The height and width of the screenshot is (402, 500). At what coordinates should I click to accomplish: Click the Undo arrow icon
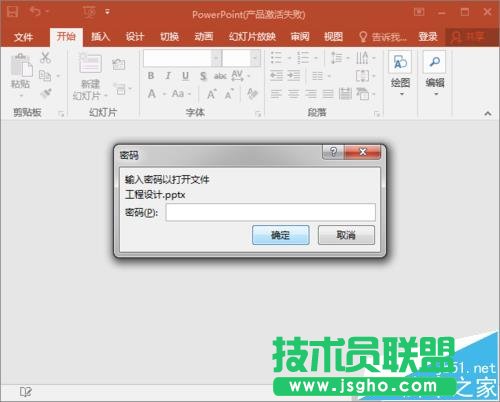[35, 12]
